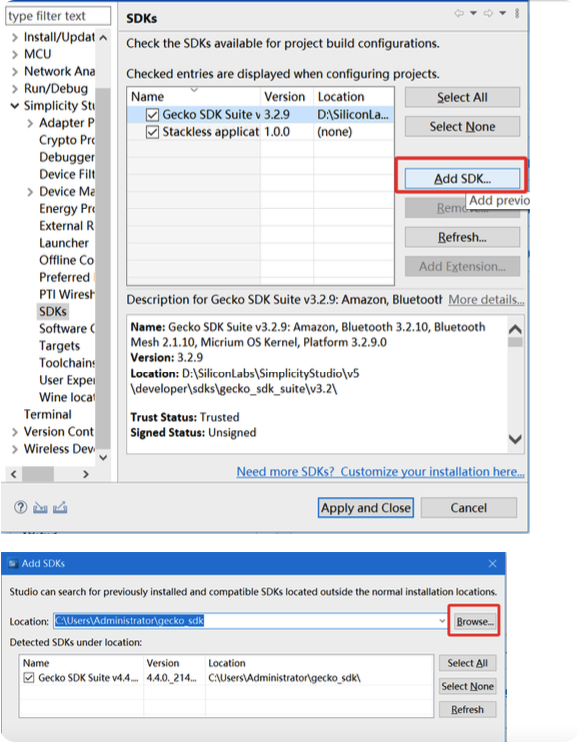Uncheck the Stackless application checkbox
Image resolution: width=579 pixels, height=742 pixels.
point(152,132)
